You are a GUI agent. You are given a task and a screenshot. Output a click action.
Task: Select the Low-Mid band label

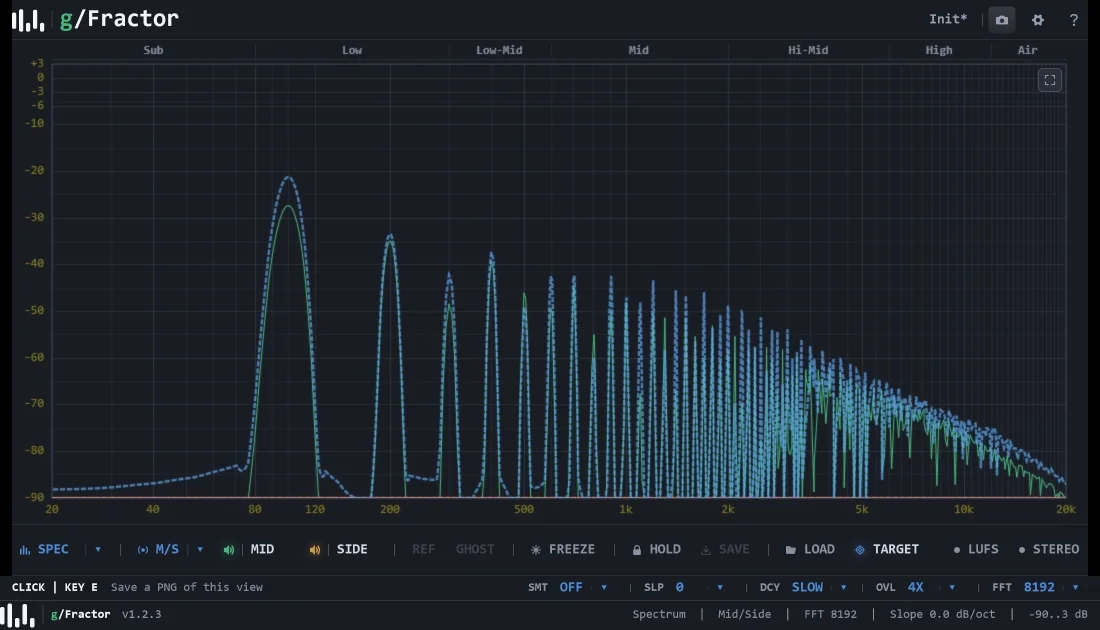click(499, 50)
